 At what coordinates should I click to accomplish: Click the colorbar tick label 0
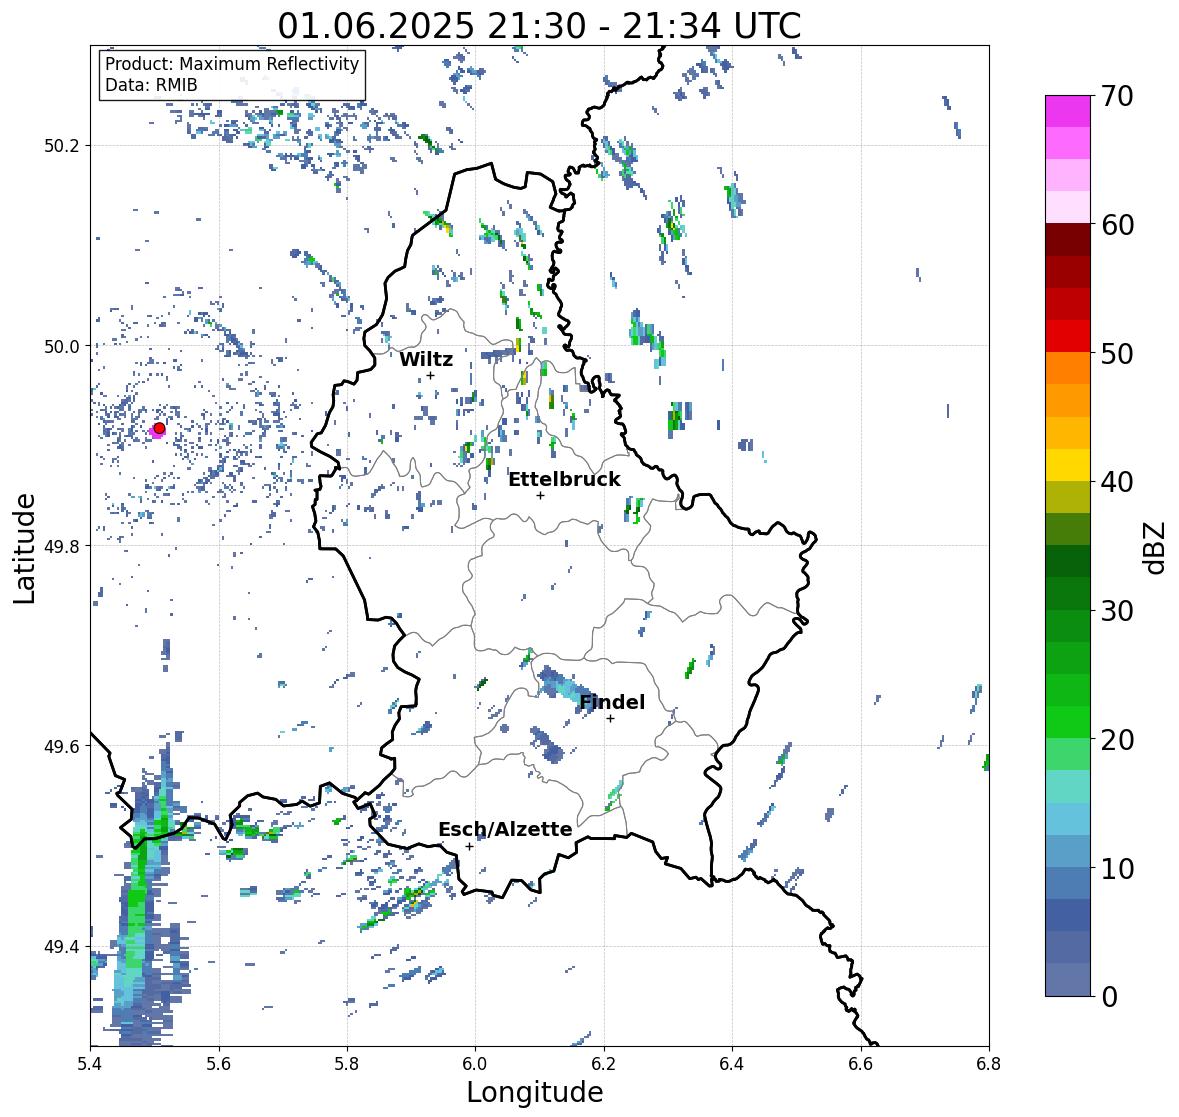[x=1109, y=997]
